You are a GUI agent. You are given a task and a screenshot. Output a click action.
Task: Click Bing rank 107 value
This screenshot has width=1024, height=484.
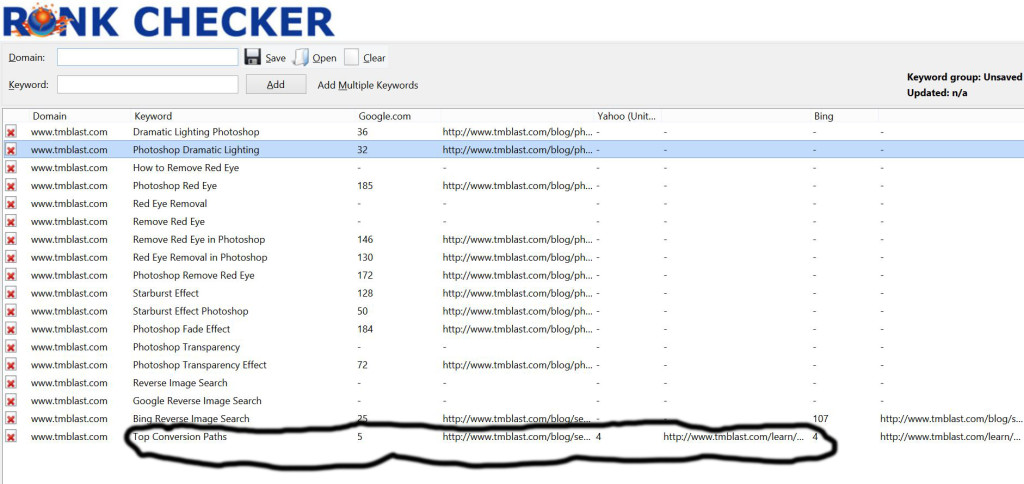[821, 418]
